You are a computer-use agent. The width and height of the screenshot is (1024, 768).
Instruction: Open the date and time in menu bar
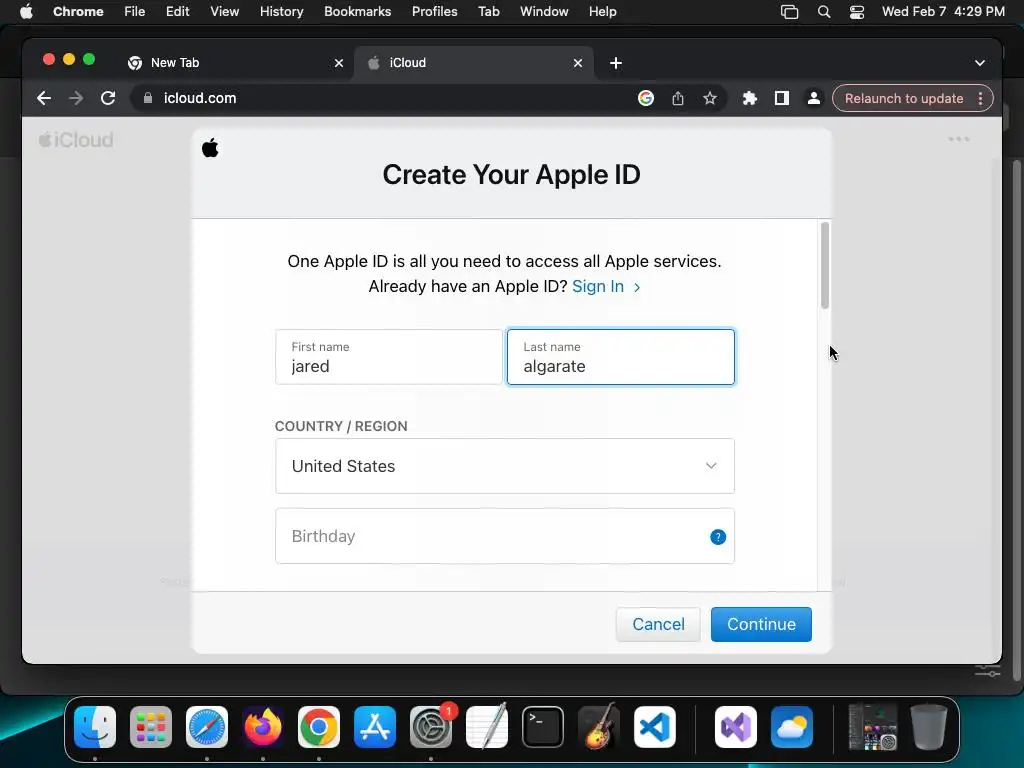[x=943, y=12]
